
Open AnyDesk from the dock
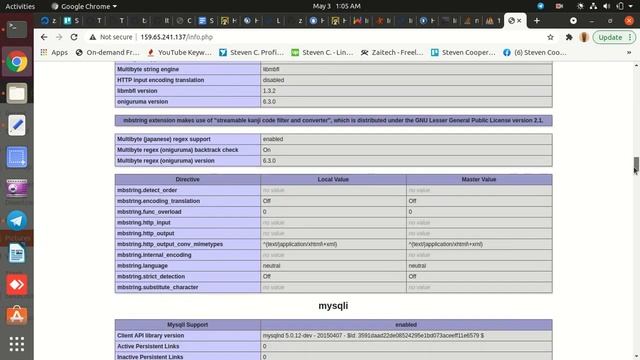click(17, 285)
